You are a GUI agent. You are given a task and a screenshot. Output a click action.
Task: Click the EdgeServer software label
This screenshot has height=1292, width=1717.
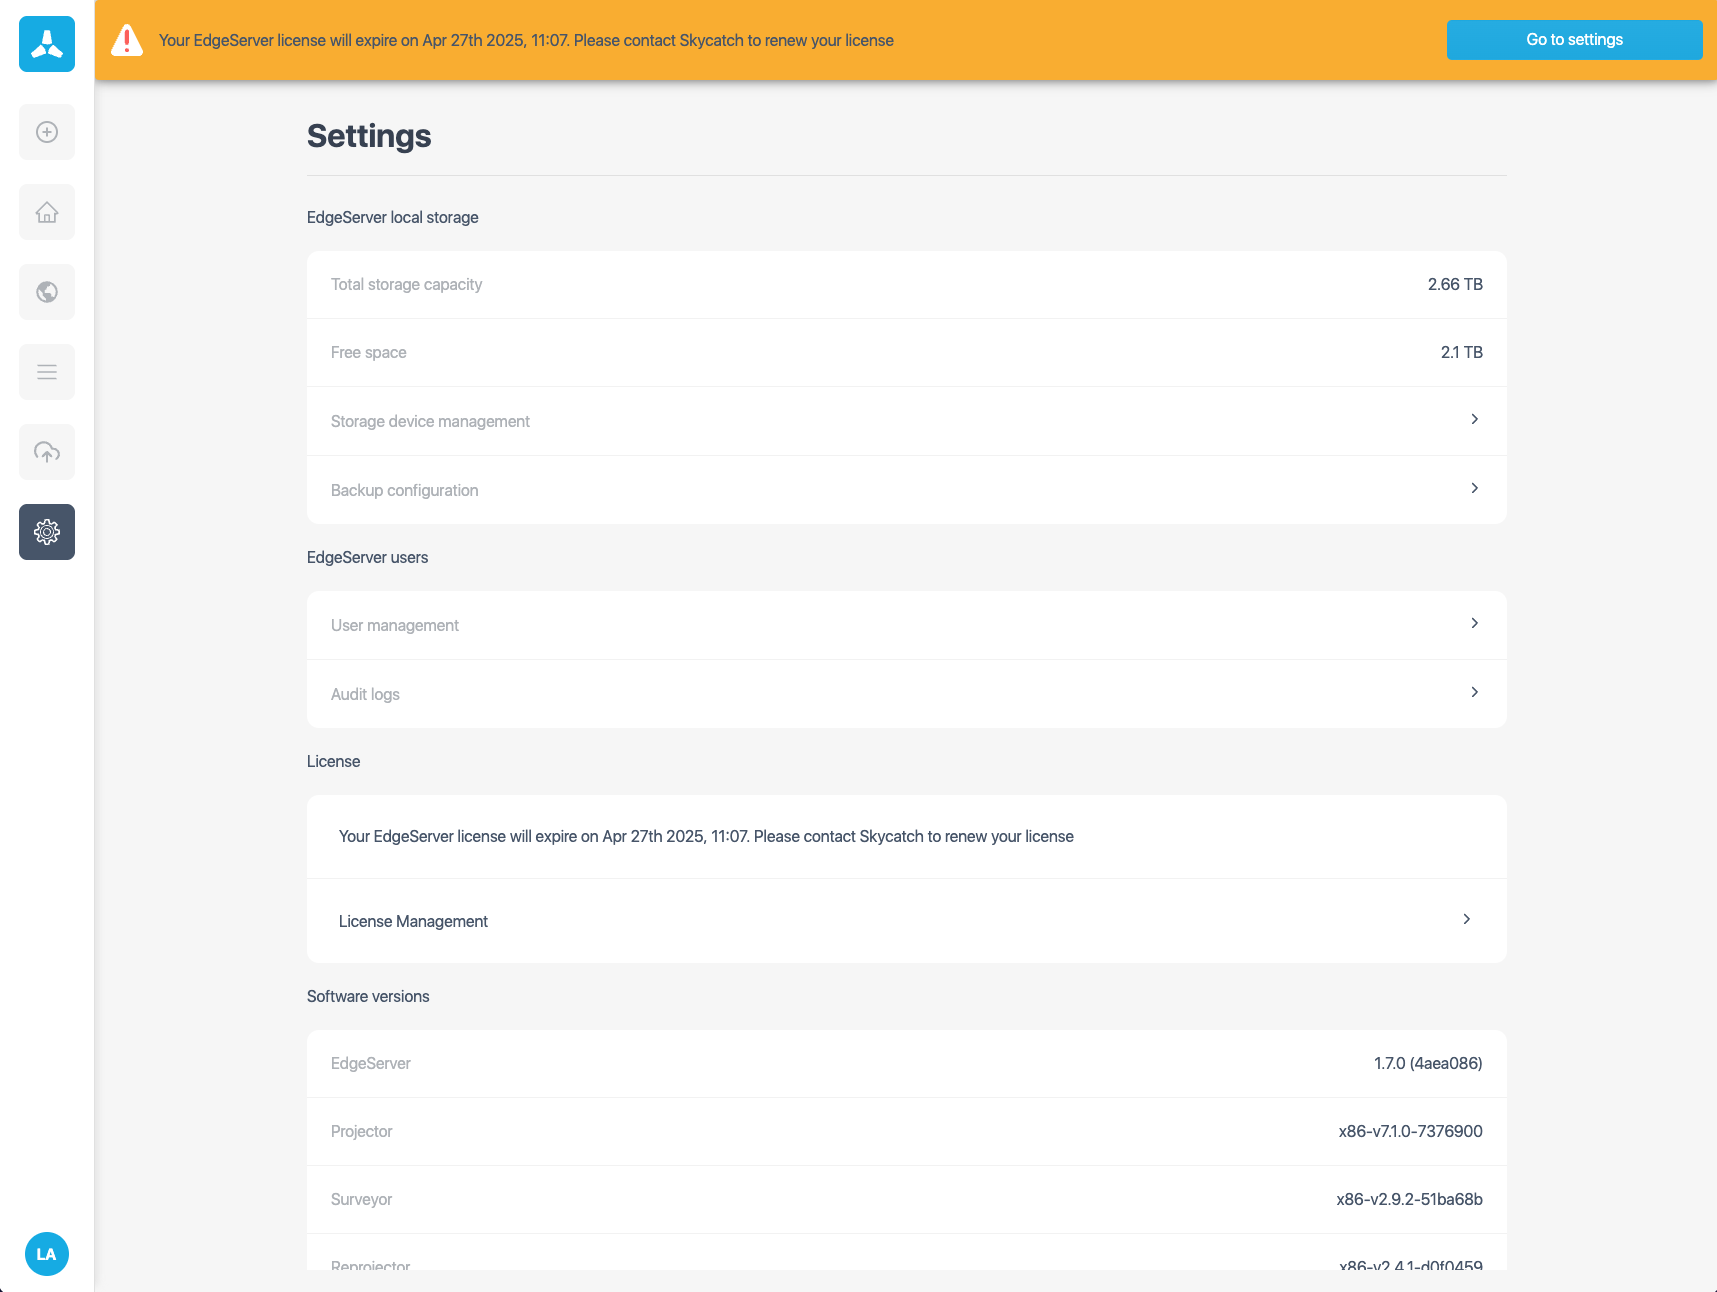click(370, 1063)
